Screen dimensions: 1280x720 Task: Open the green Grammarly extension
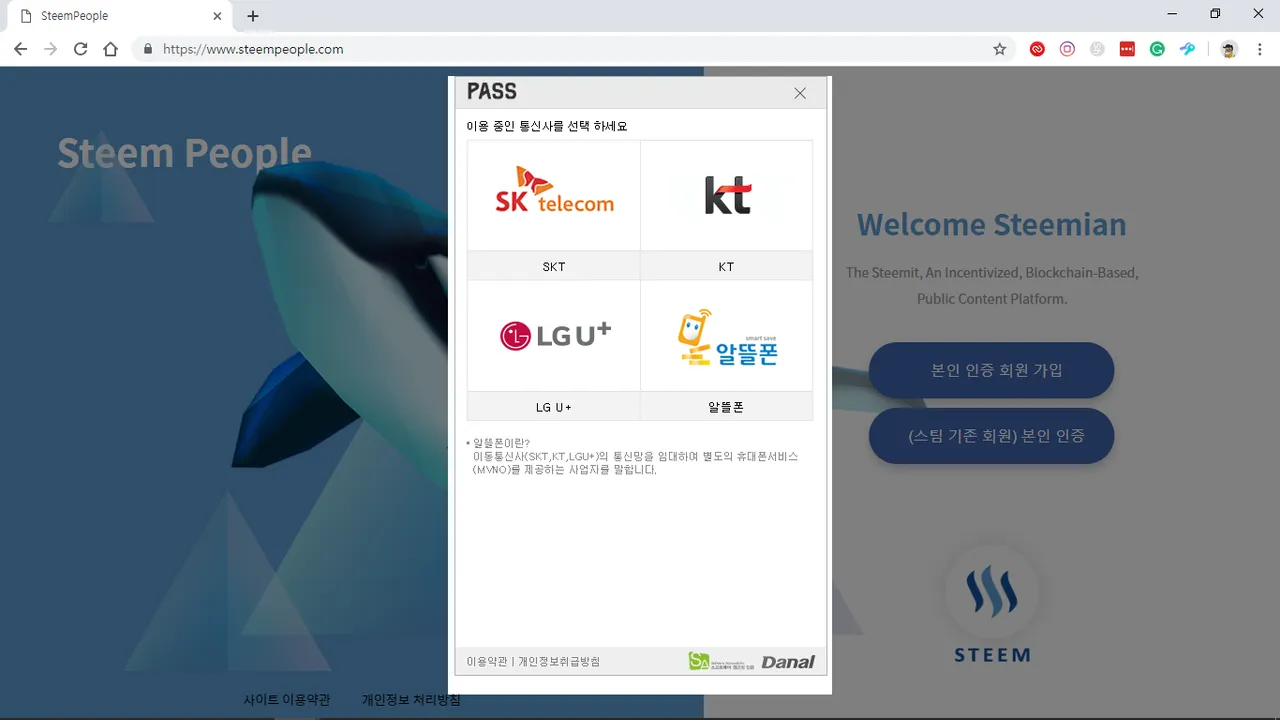(x=1157, y=49)
